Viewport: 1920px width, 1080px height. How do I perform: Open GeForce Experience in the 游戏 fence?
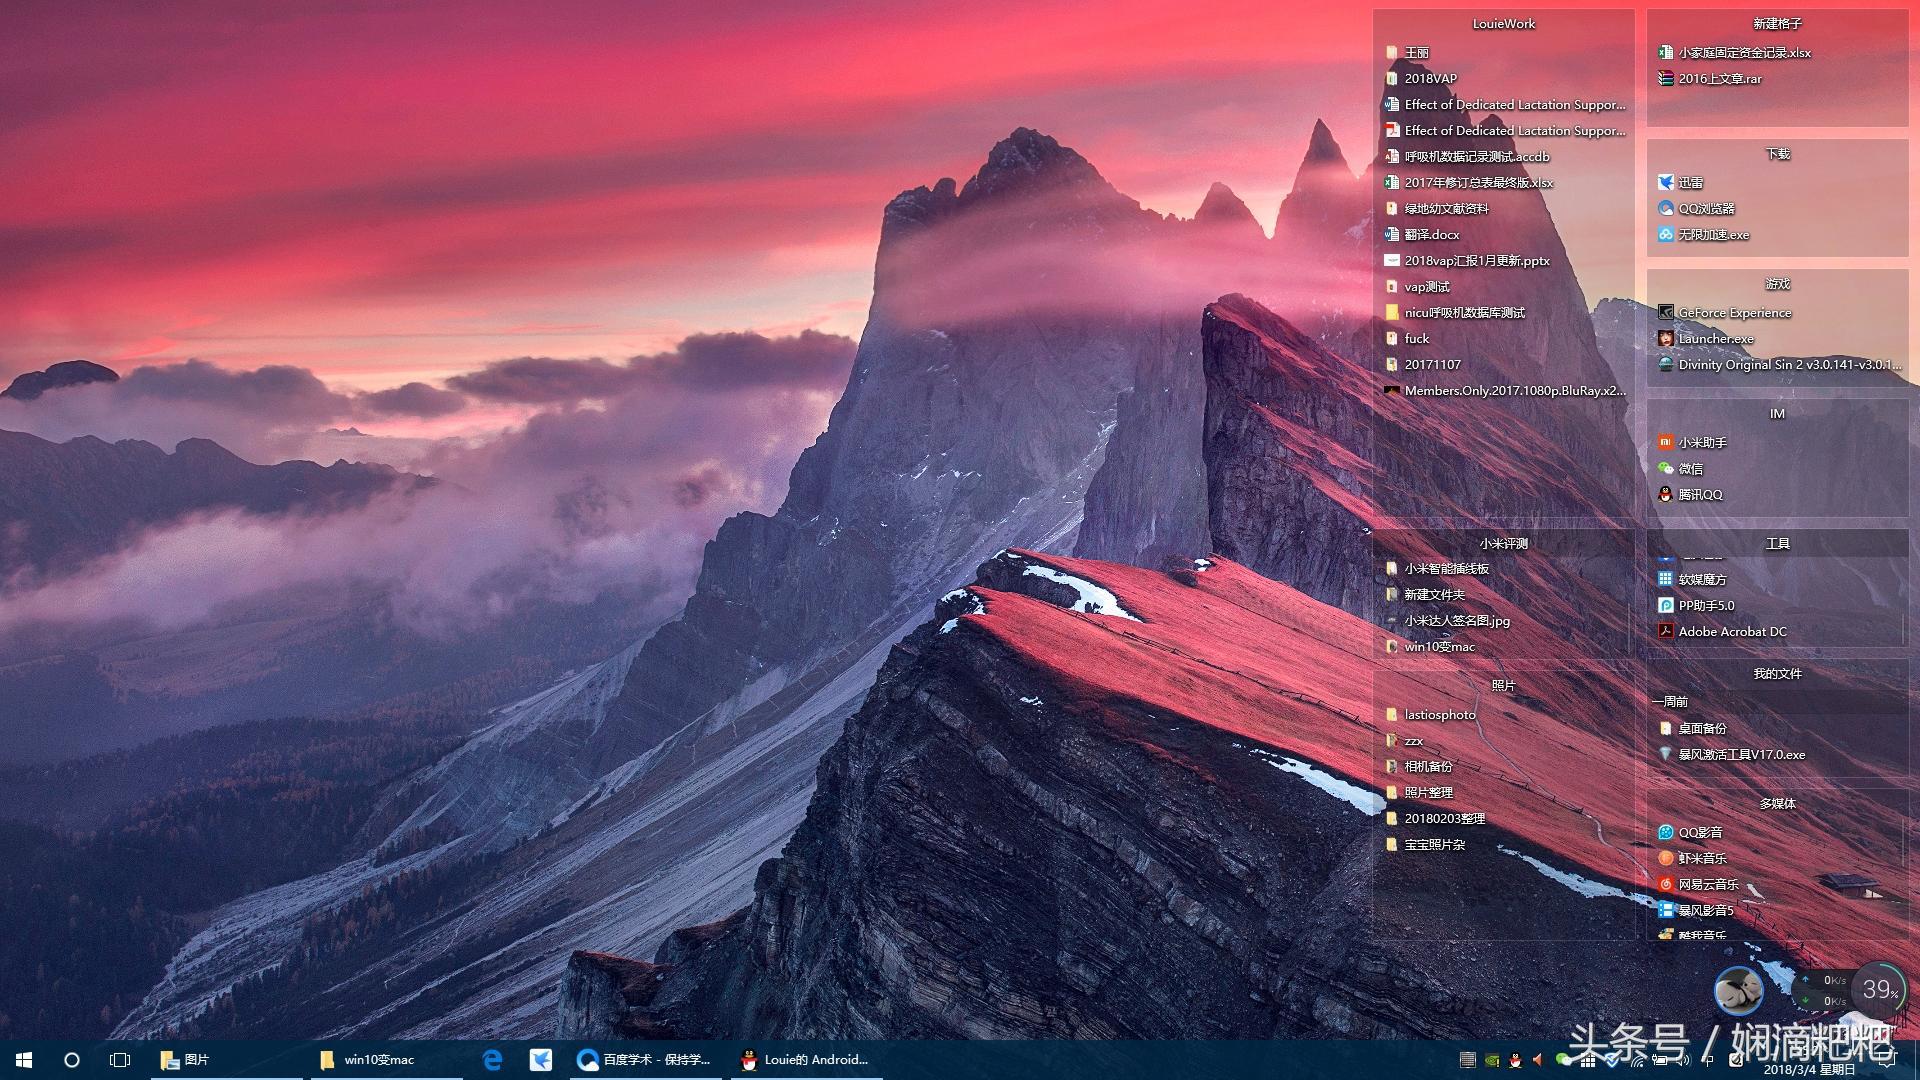(1734, 313)
